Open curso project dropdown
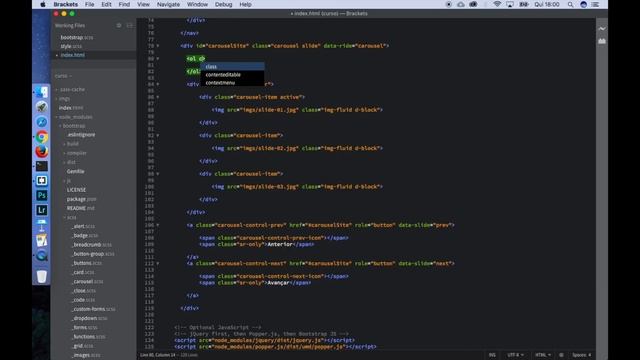The image size is (640, 360). pyautogui.click(x=63, y=76)
